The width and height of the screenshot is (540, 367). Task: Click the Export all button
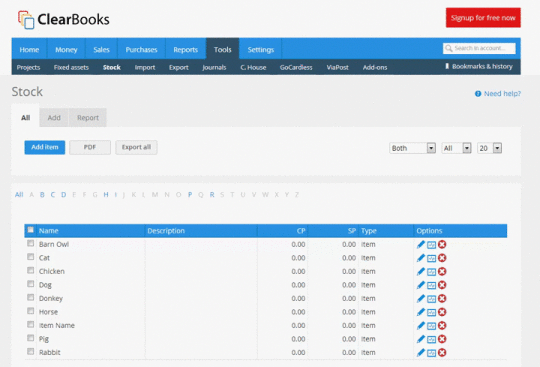tap(136, 147)
